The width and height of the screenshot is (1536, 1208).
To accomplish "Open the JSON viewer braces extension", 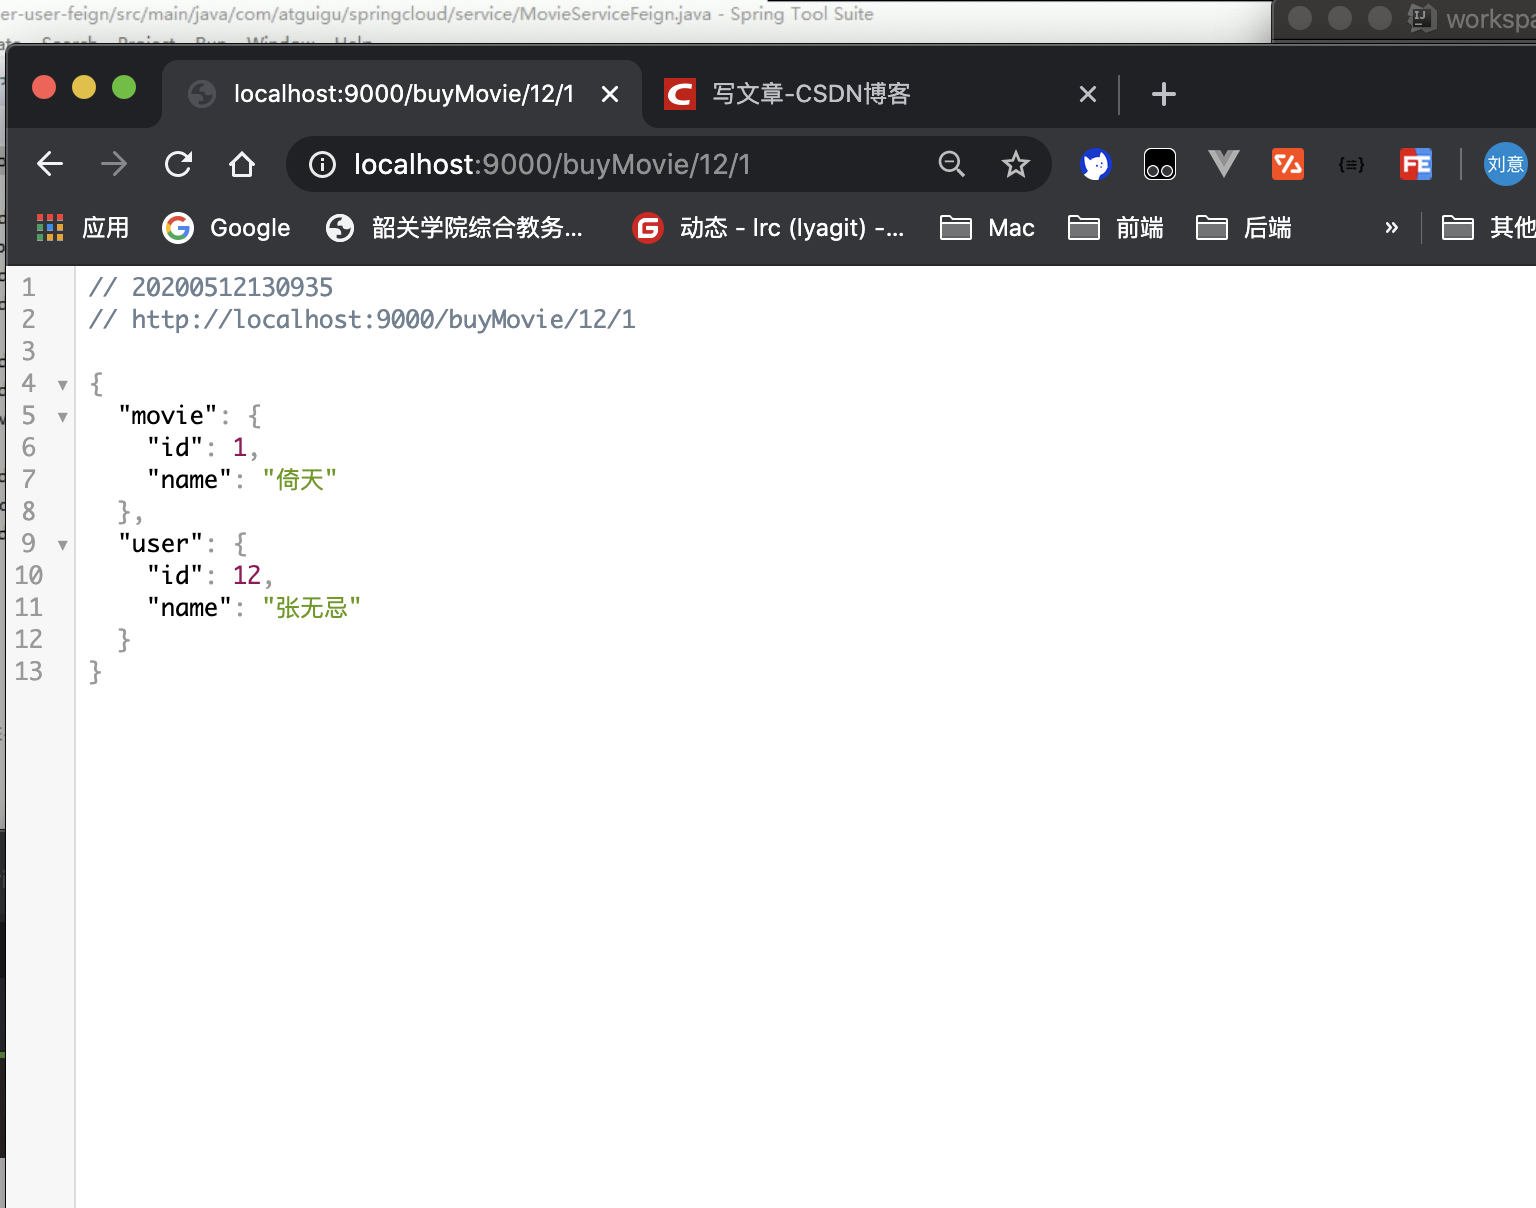I will pyautogui.click(x=1352, y=164).
